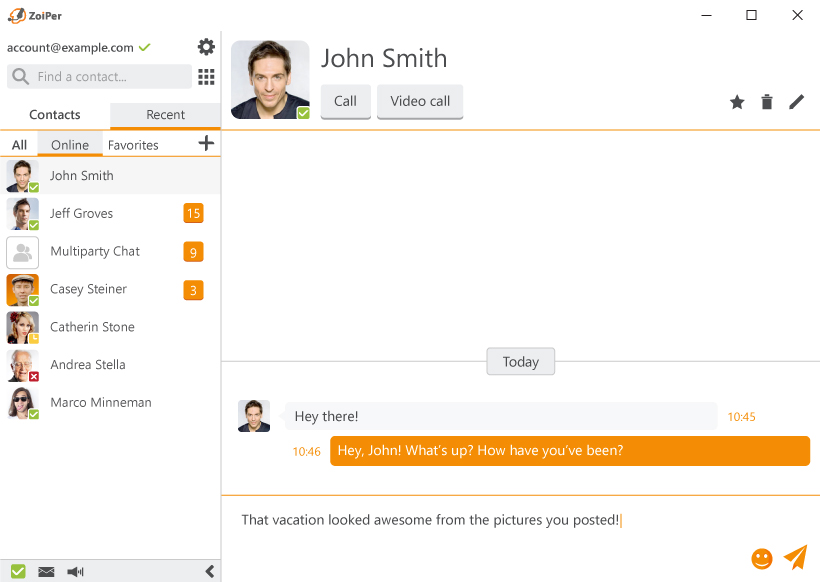Switch to the Recent tab
The width and height of the screenshot is (820, 582).
click(x=165, y=115)
